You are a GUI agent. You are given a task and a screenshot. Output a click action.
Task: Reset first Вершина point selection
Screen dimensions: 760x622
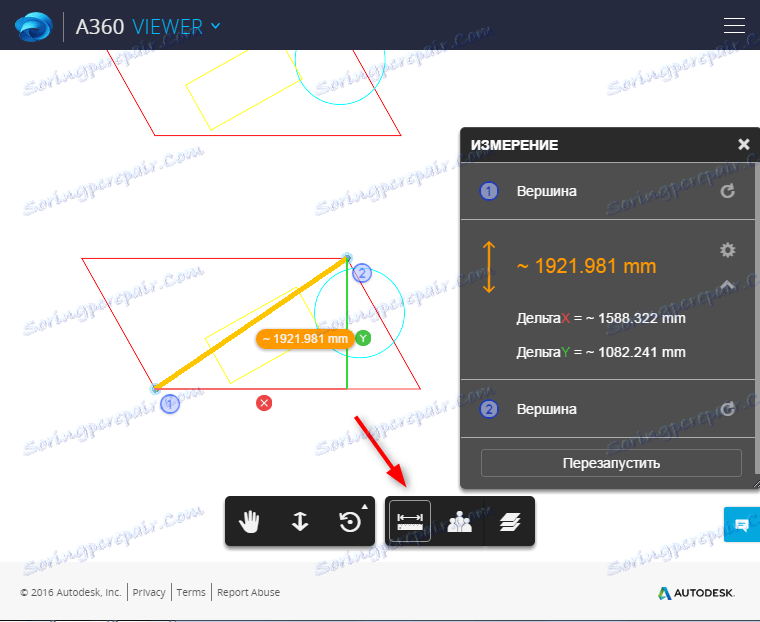click(728, 191)
